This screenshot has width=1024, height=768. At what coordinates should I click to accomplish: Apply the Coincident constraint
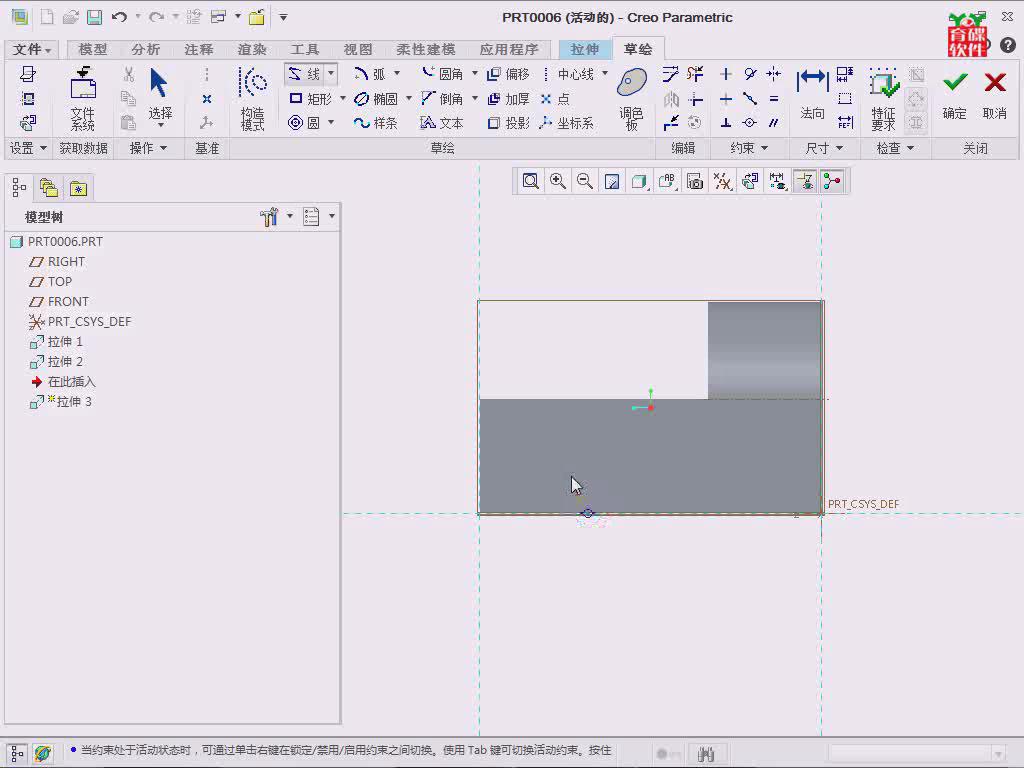click(750, 123)
